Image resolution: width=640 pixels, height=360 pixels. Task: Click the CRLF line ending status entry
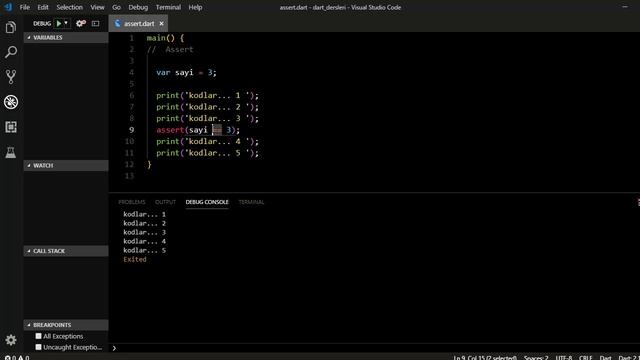[x=585, y=358]
